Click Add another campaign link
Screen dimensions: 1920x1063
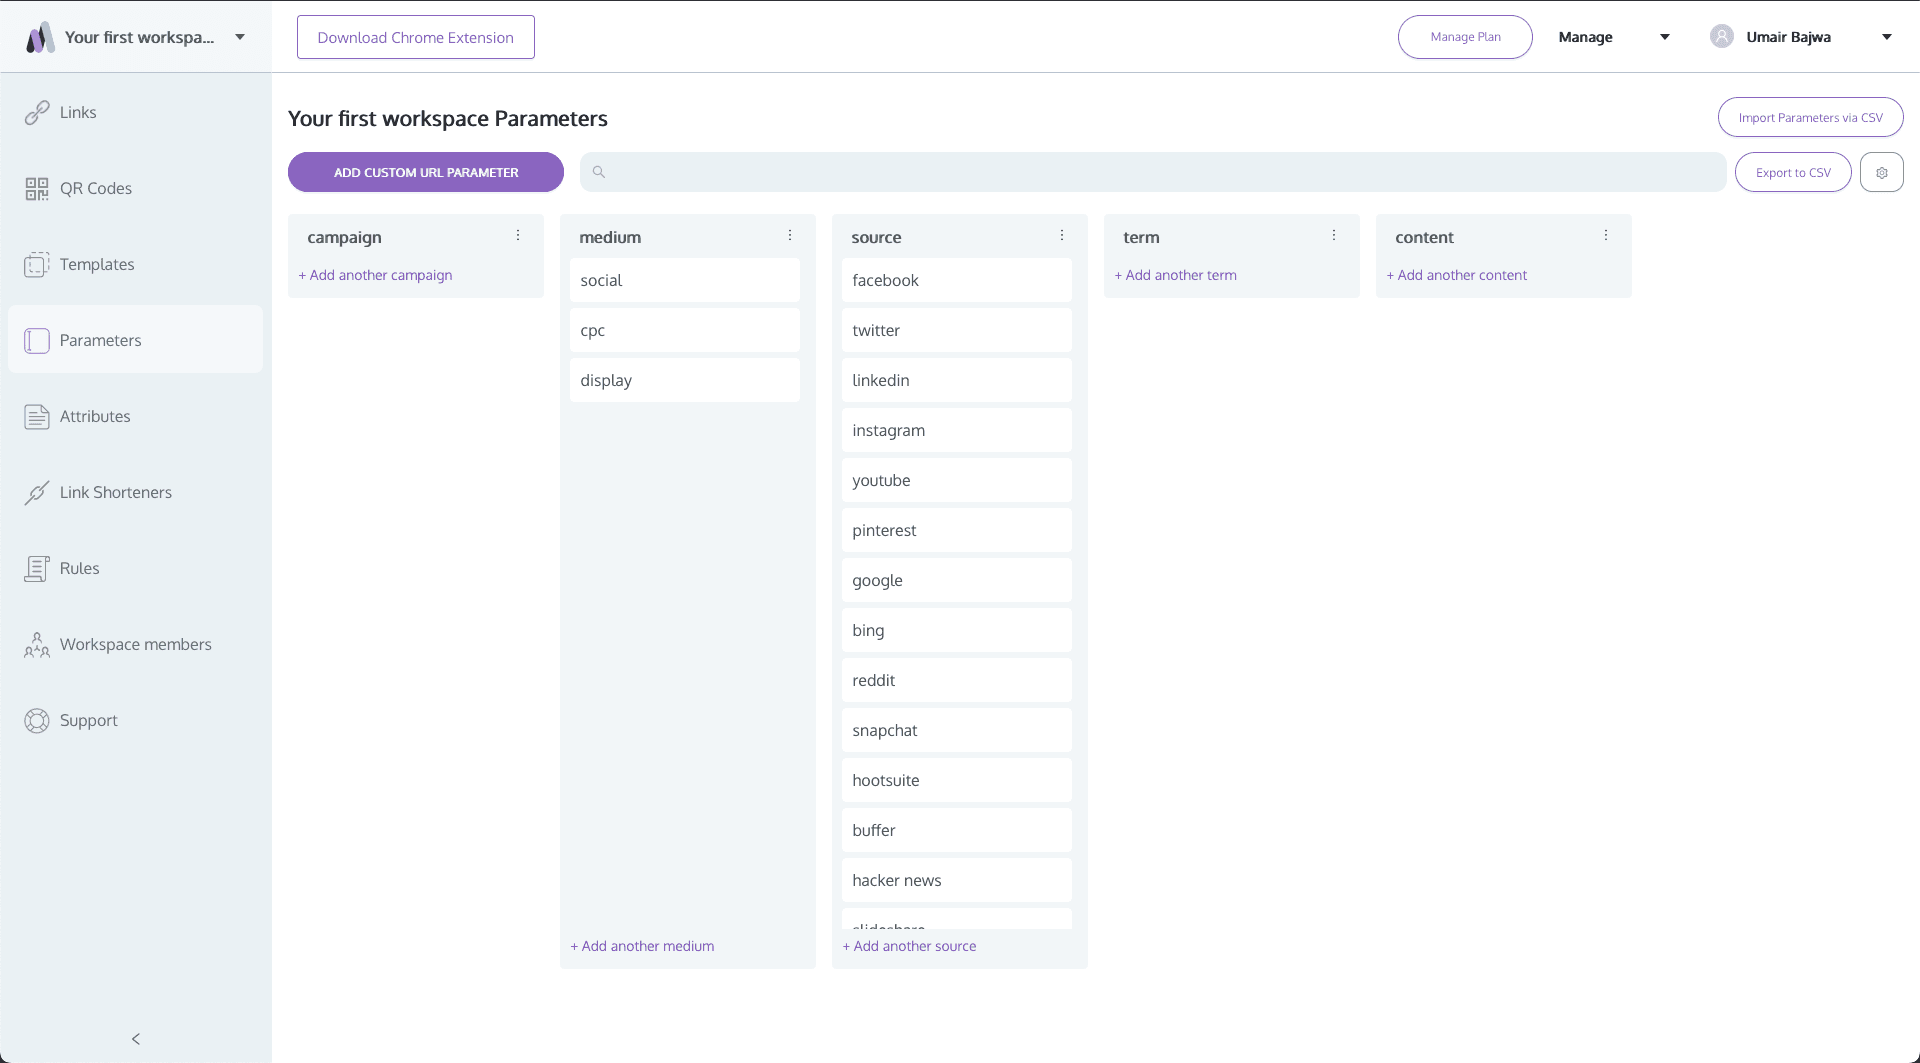coord(375,275)
